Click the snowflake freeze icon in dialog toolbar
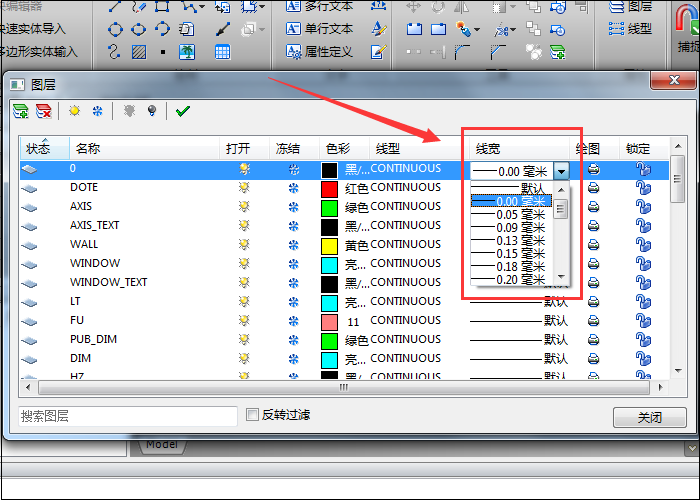 (x=97, y=111)
